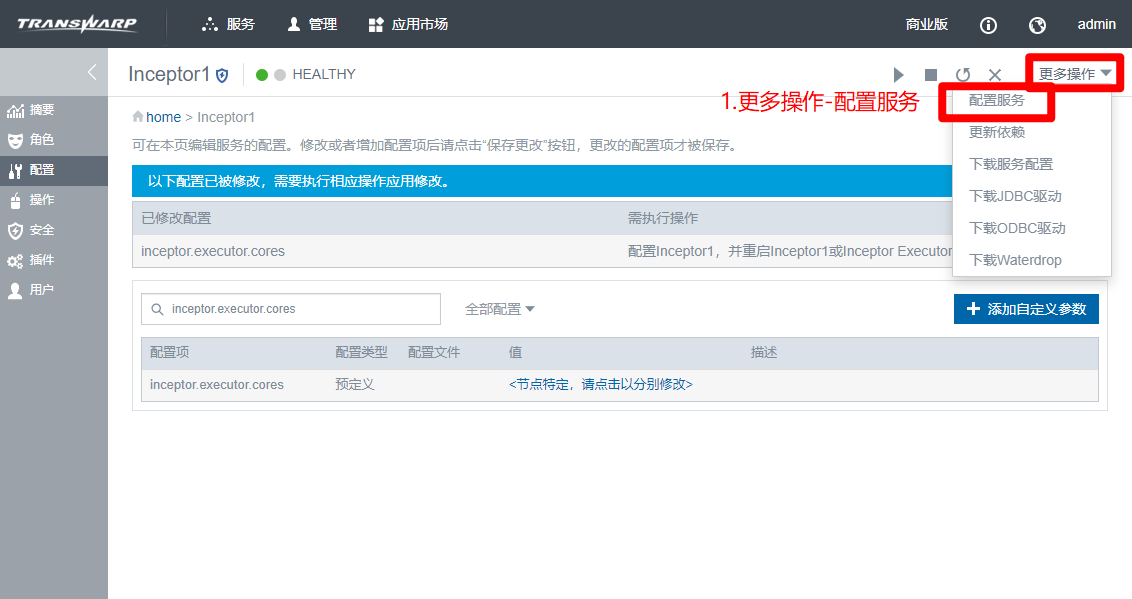Click the 节点特定 value link
Screen dimensions: 1132x599
(x=600, y=385)
